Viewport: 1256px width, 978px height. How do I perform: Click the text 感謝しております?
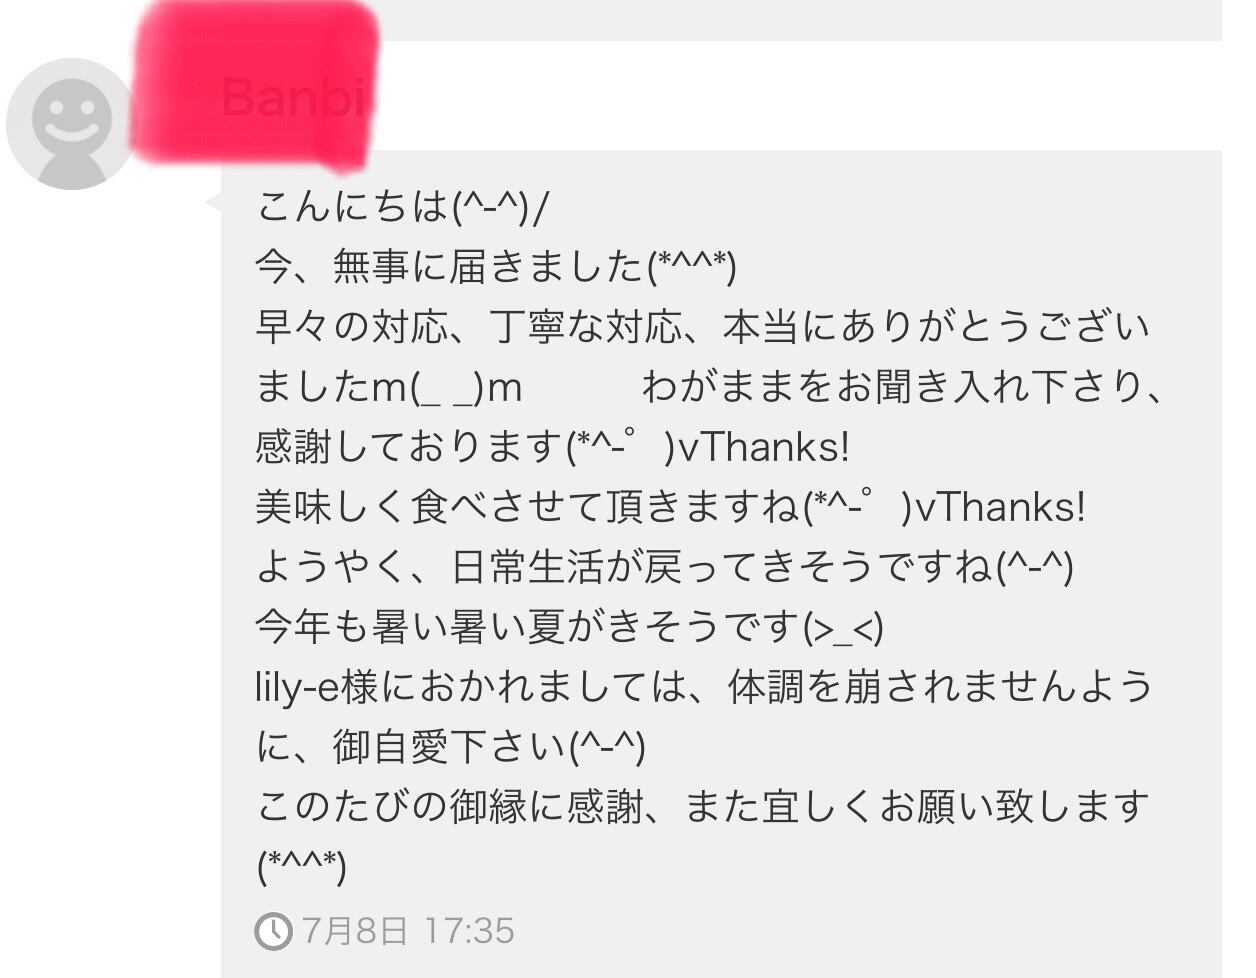tap(410, 447)
